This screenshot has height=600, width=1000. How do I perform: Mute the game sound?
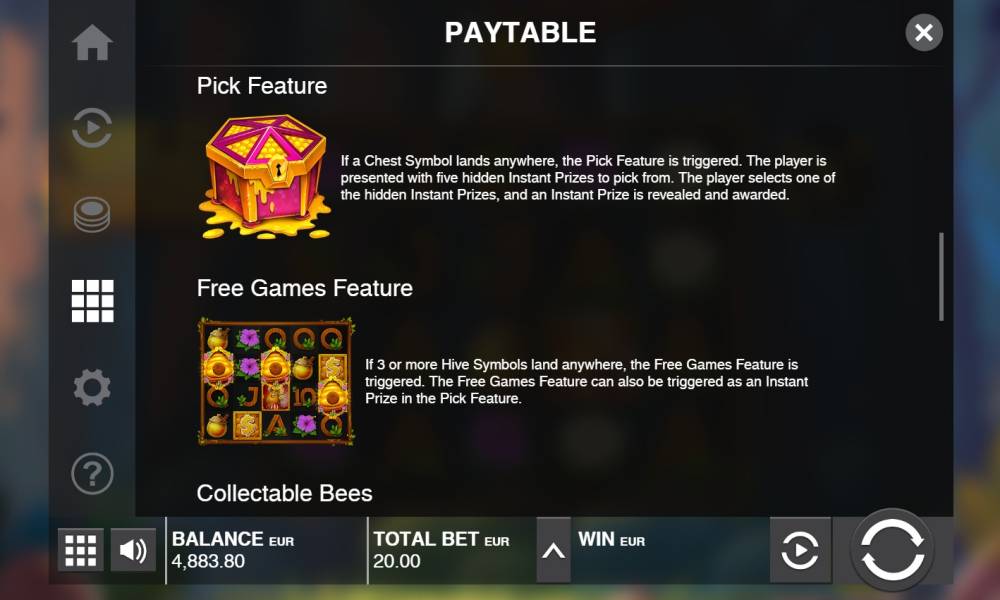pyautogui.click(x=133, y=550)
